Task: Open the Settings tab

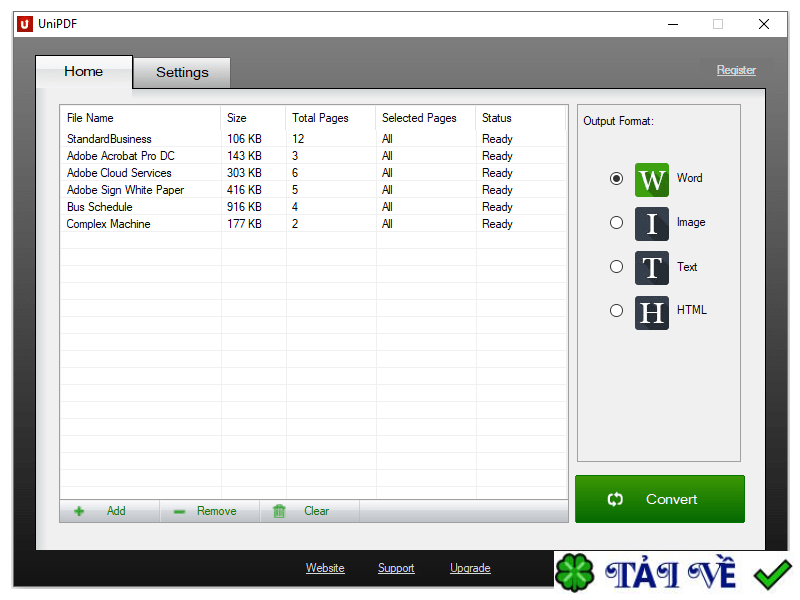Action: [182, 72]
